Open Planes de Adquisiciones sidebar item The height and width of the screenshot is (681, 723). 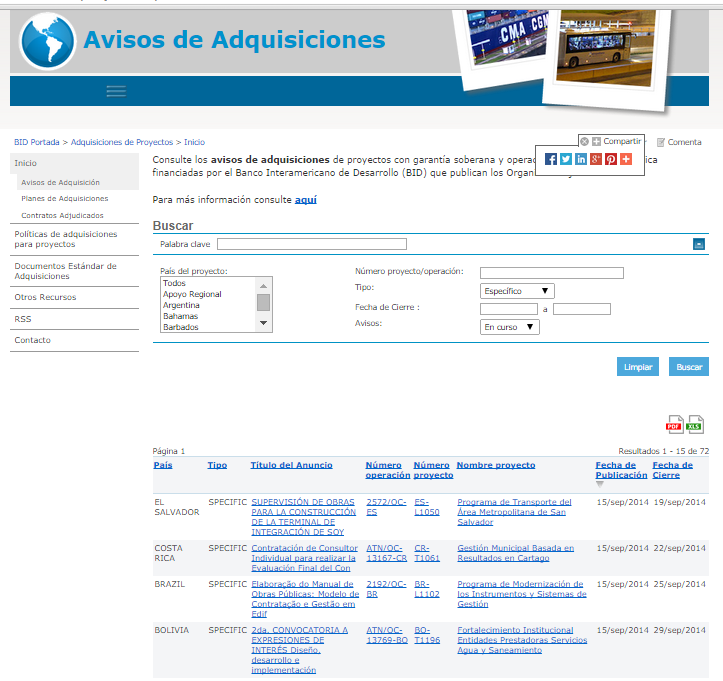64,199
